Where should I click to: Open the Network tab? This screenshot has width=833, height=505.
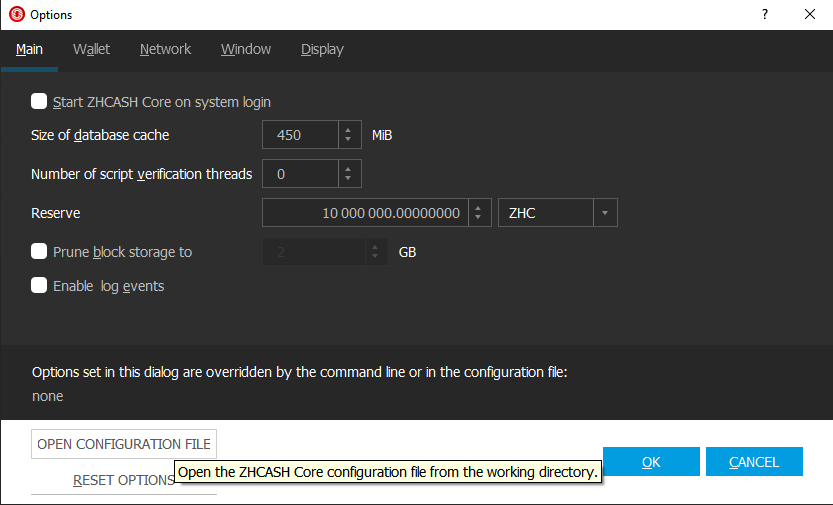point(165,49)
